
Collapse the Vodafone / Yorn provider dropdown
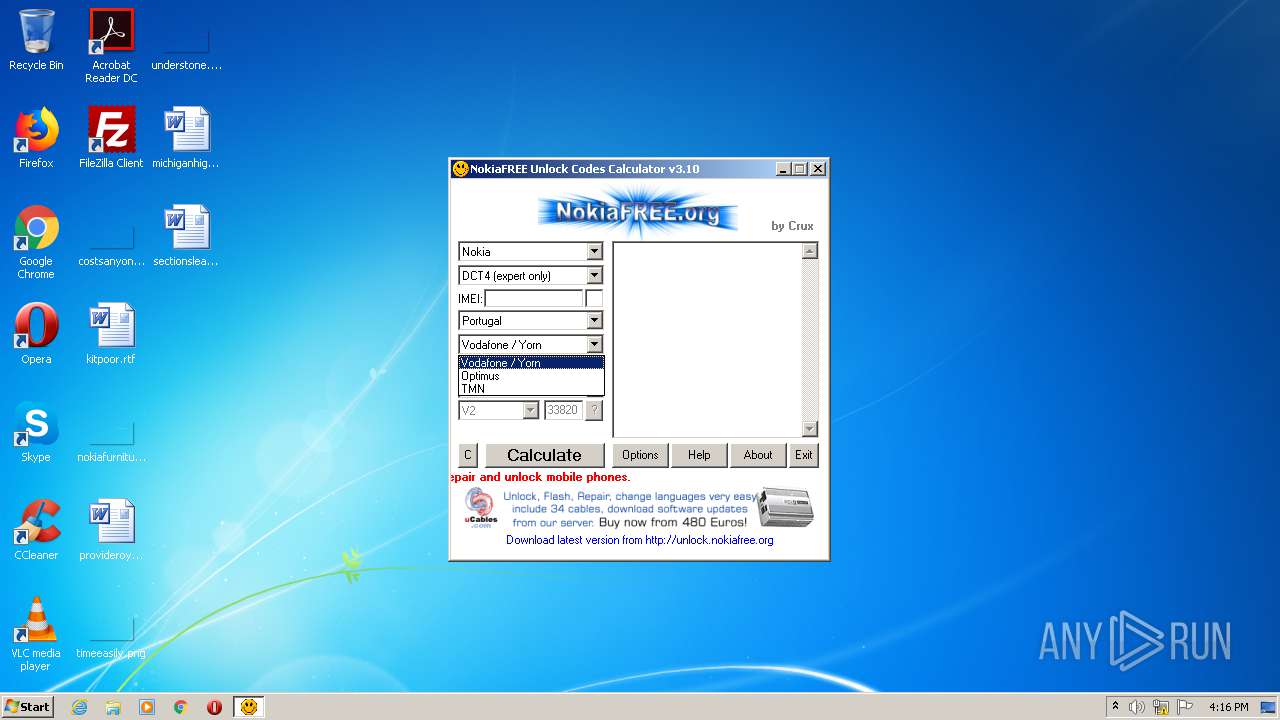(x=594, y=345)
